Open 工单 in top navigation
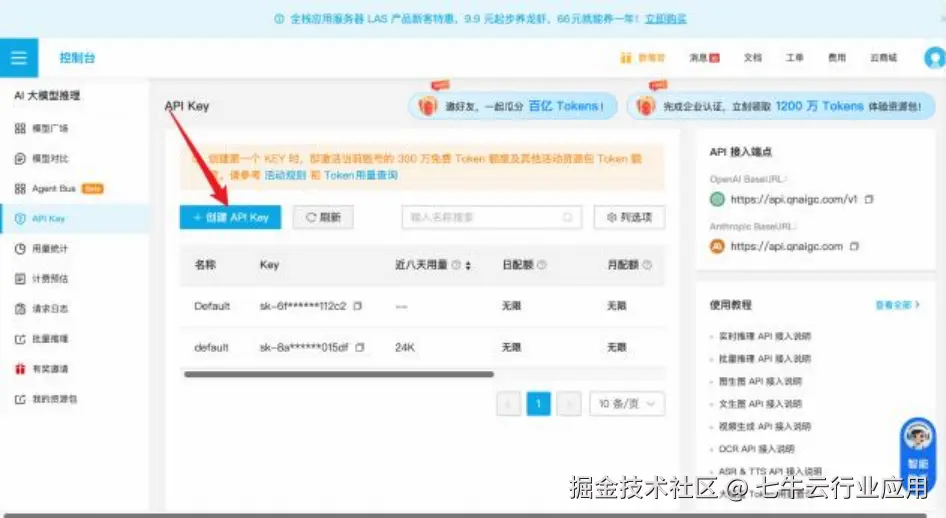946x518 pixels. [795, 58]
